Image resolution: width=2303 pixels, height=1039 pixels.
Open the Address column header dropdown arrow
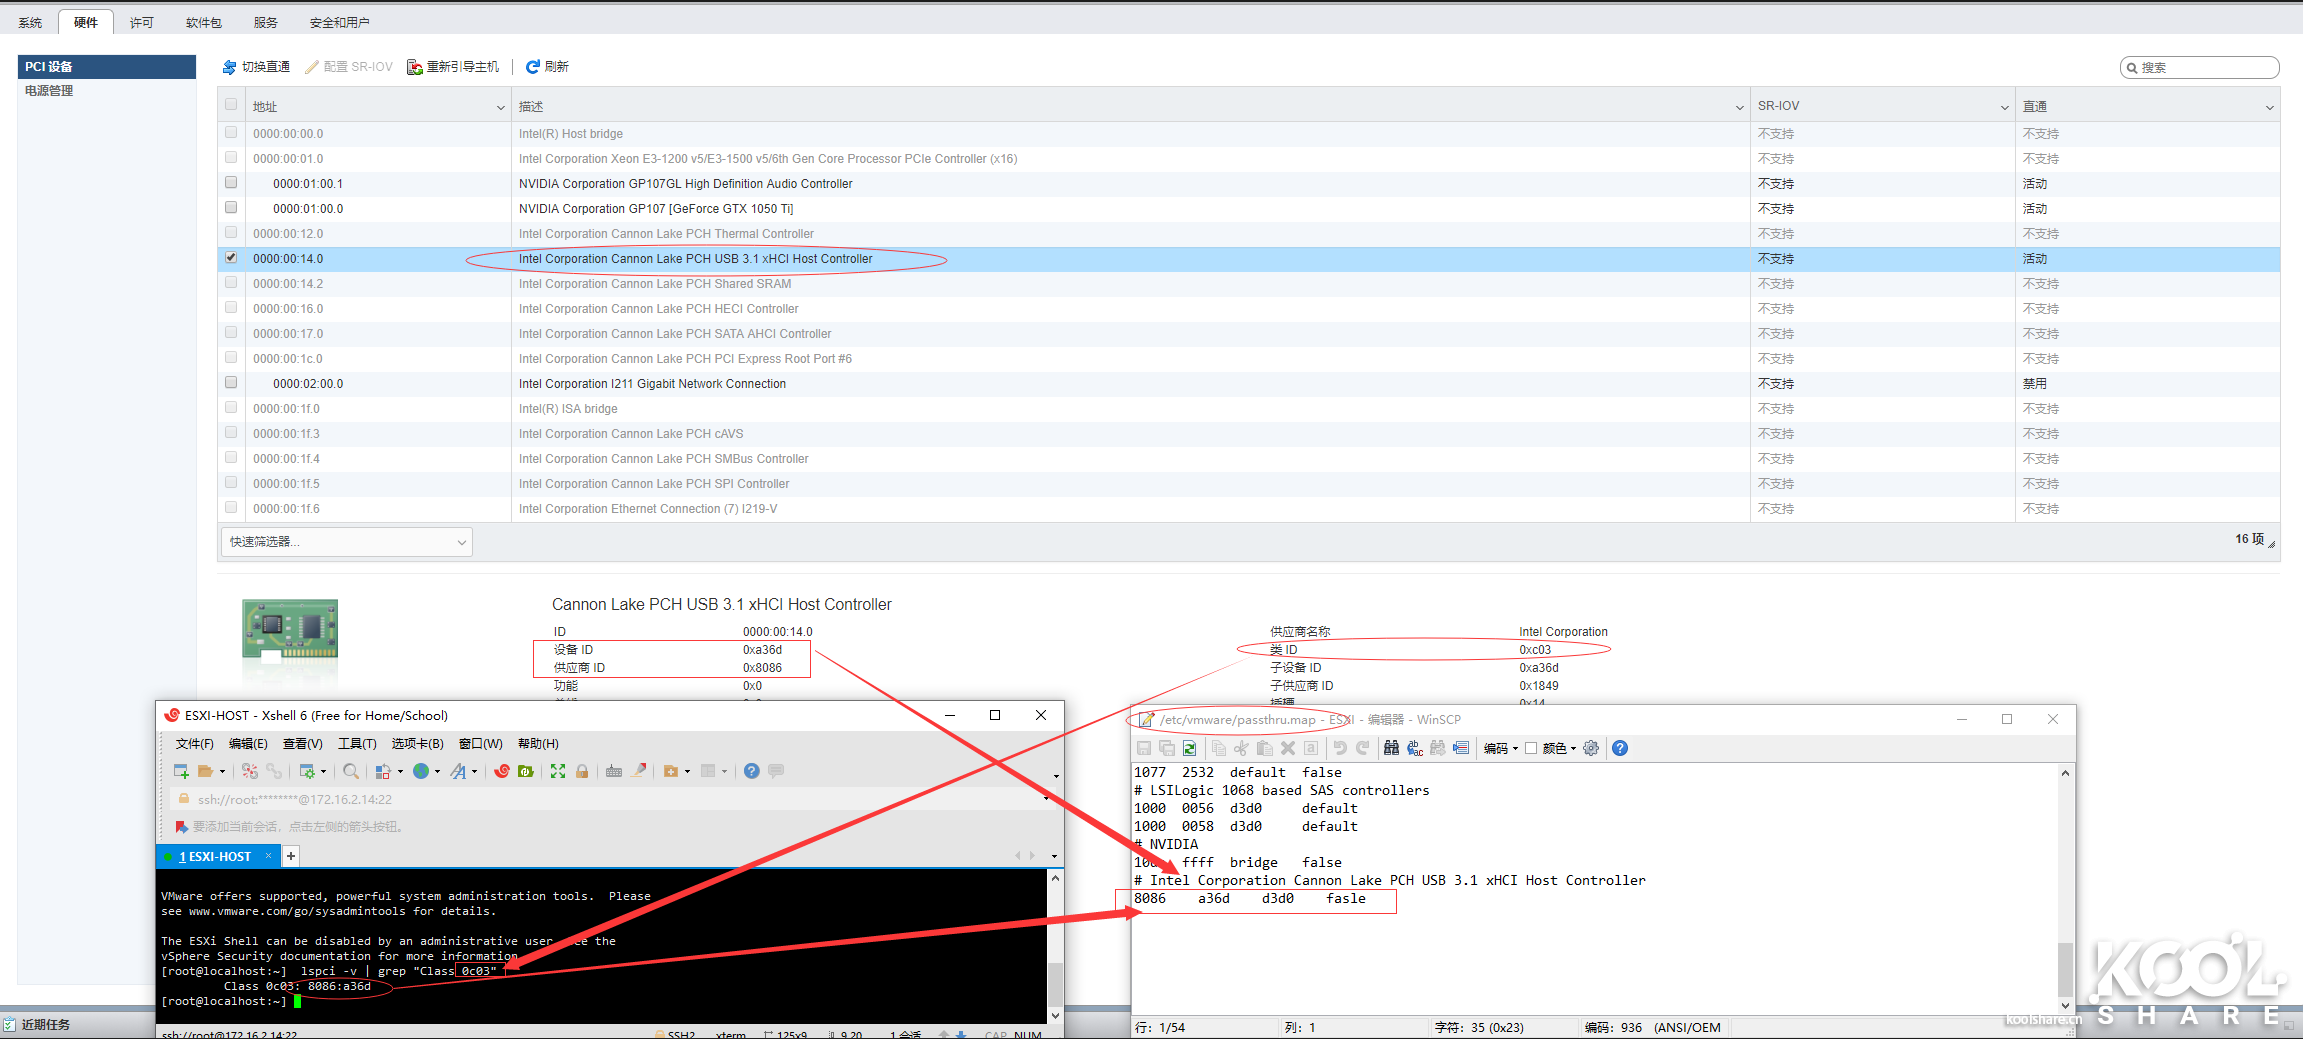(x=501, y=107)
